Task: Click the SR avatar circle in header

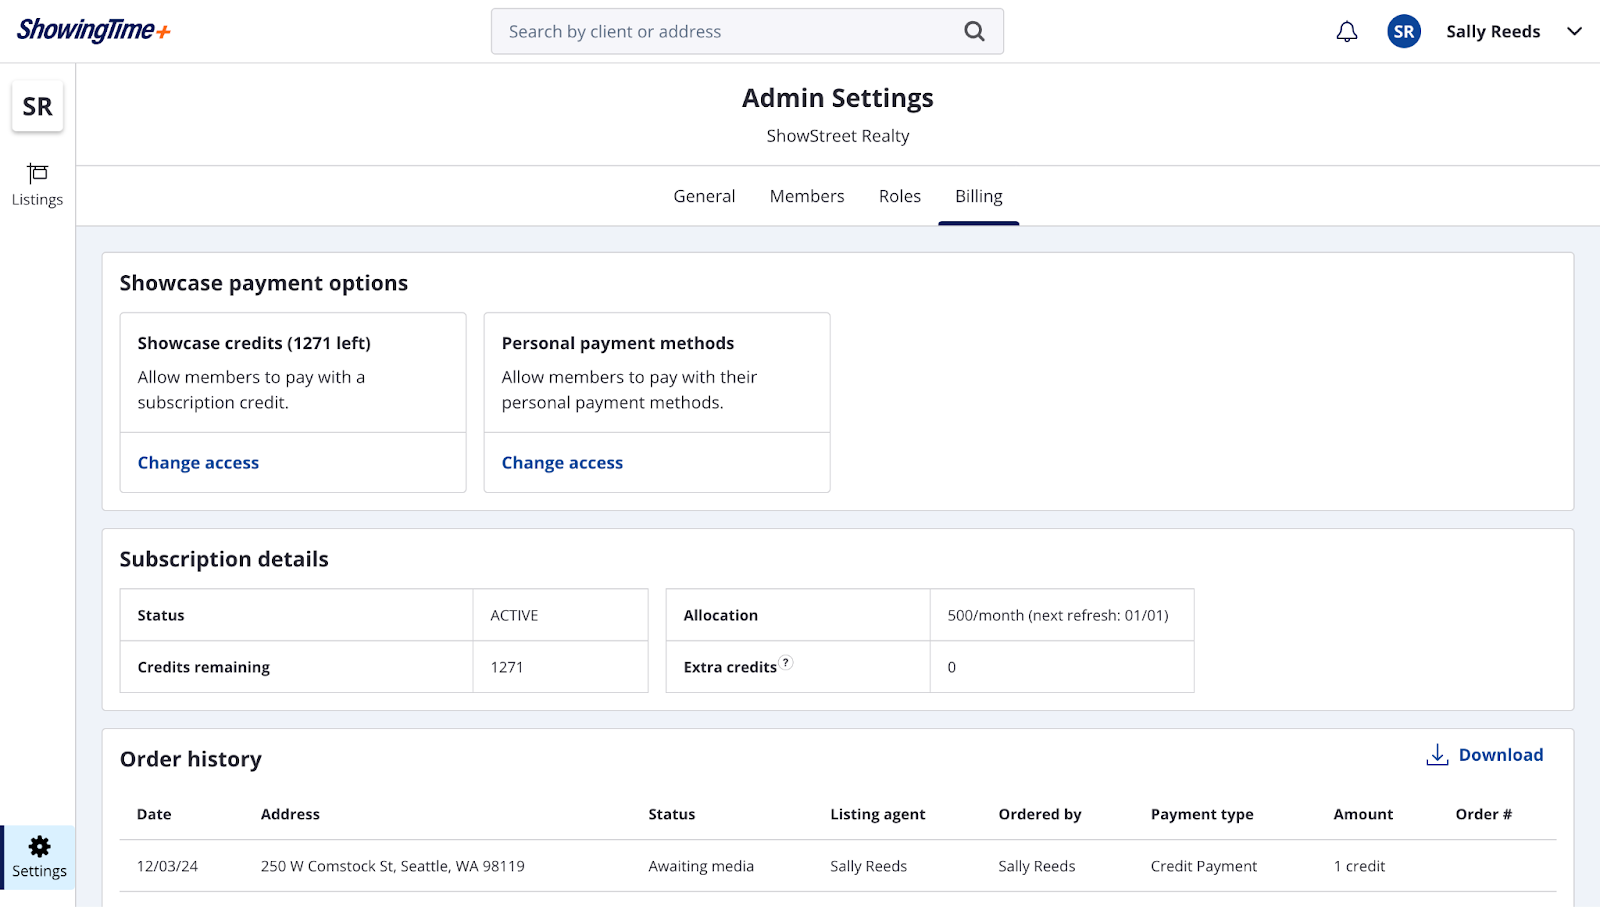Action: [1404, 32]
